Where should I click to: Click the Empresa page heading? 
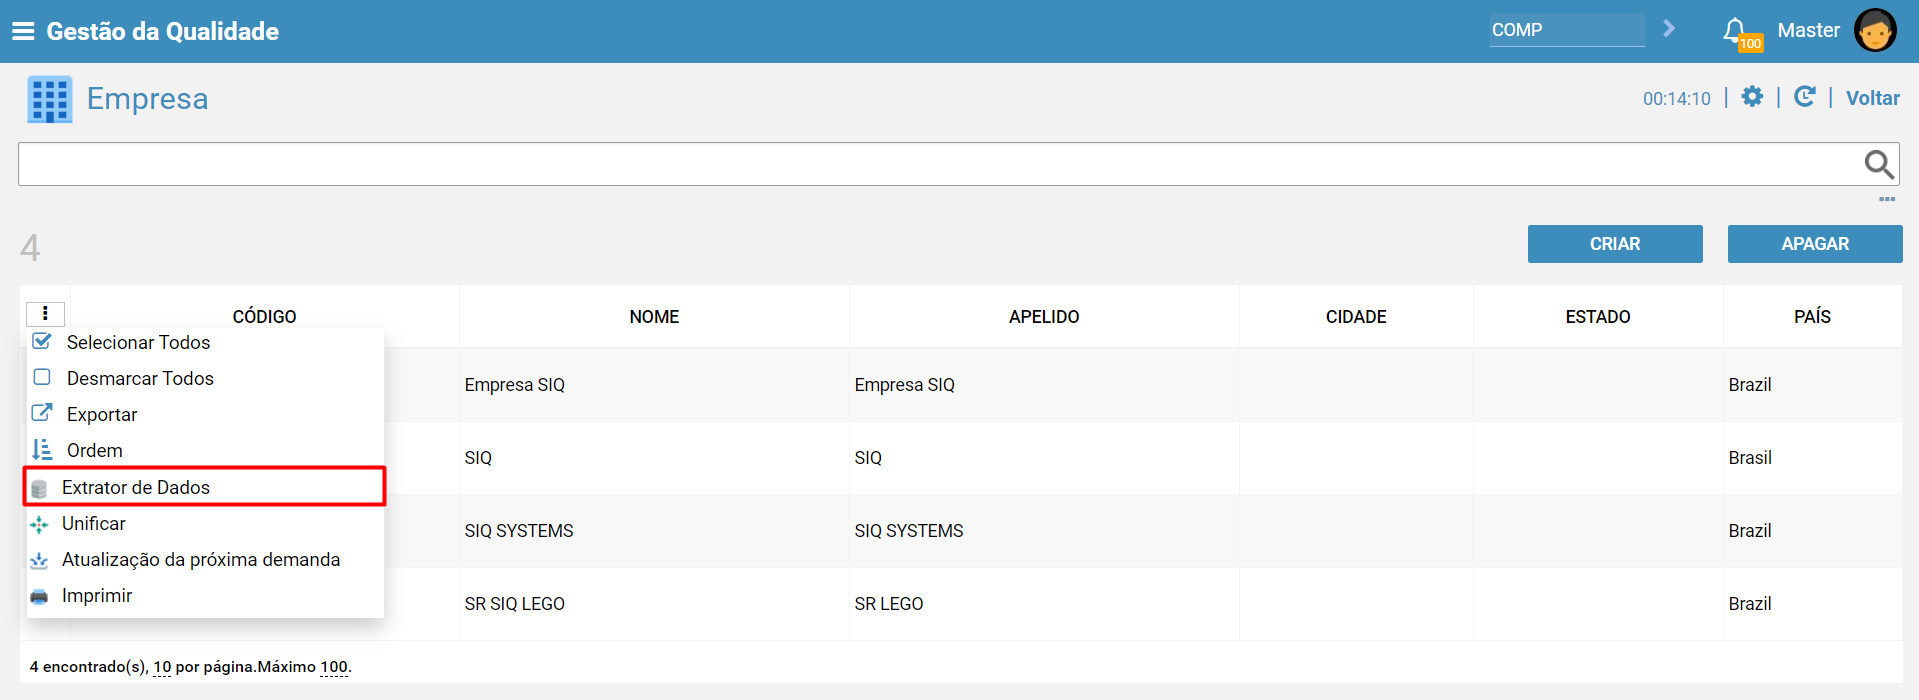coord(147,99)
